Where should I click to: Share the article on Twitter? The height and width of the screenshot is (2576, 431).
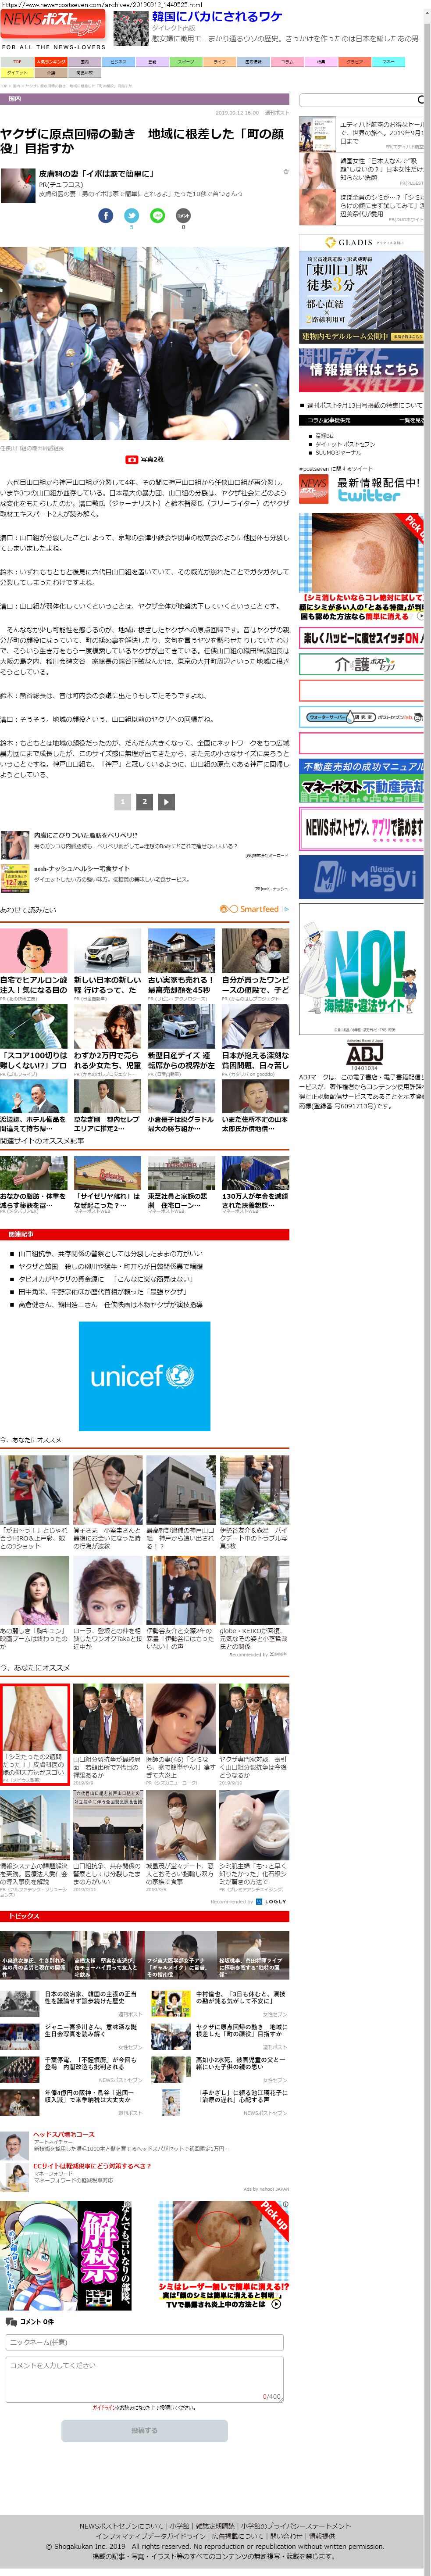131,215
